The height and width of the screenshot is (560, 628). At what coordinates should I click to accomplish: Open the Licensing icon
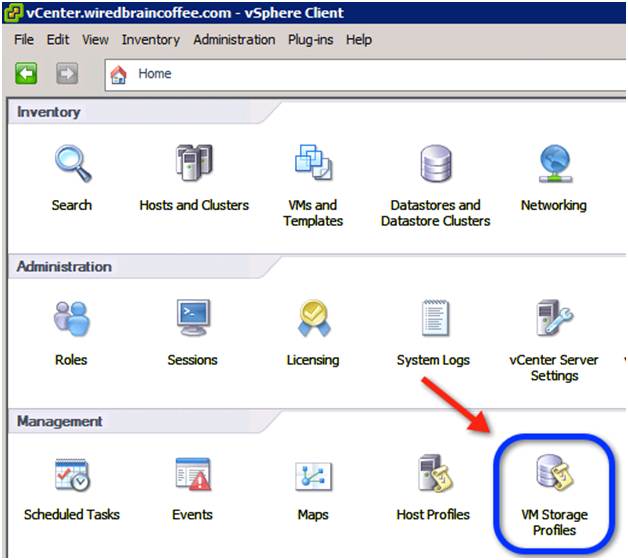pos(314,318)
